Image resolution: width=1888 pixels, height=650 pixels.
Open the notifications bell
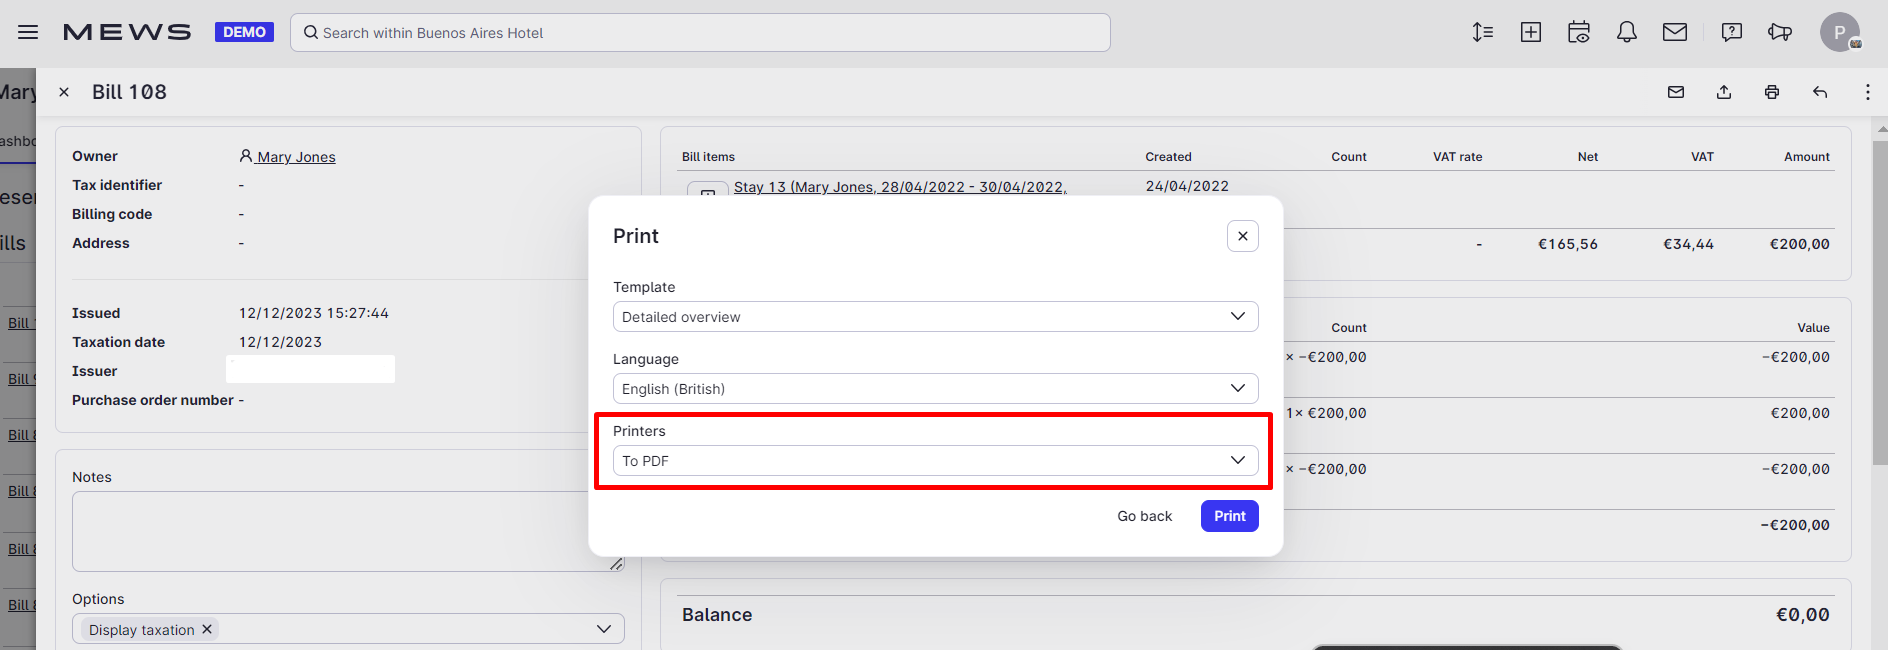click(1627, 32)
